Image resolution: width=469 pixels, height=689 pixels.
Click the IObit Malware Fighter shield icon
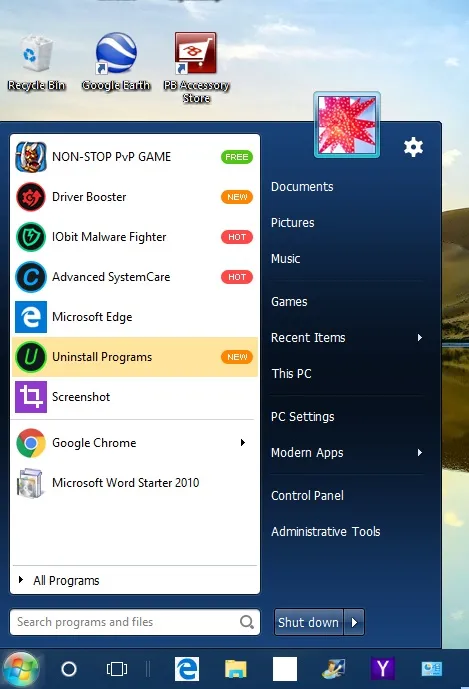(31, 237)
